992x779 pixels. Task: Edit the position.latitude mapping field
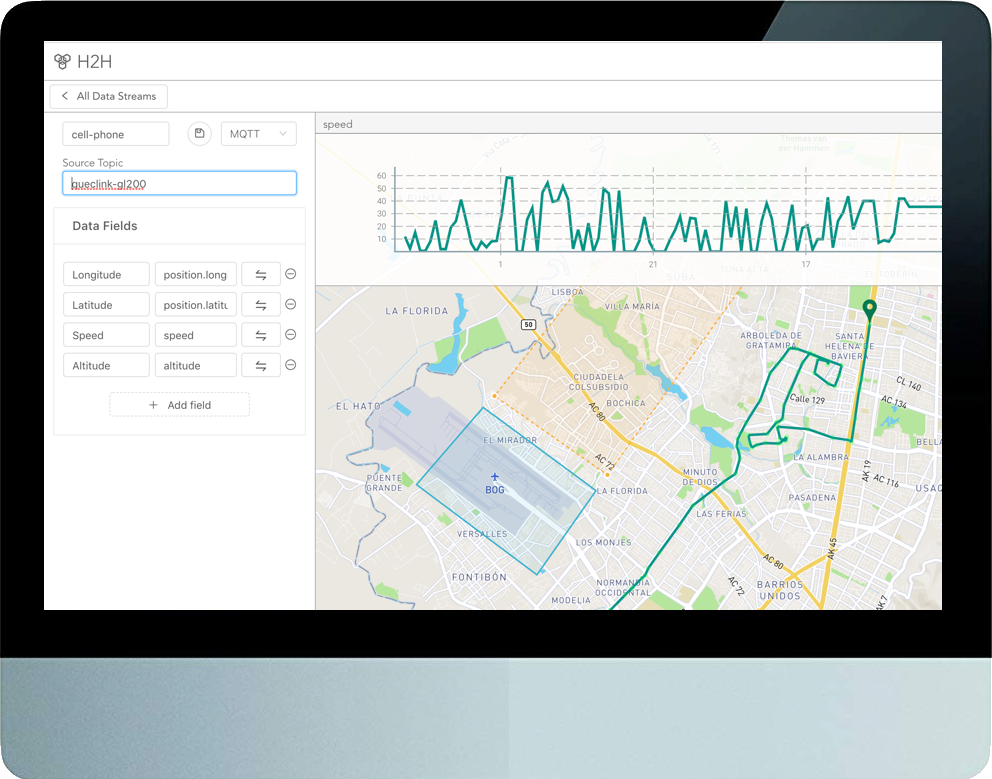[x=195, y=305]
